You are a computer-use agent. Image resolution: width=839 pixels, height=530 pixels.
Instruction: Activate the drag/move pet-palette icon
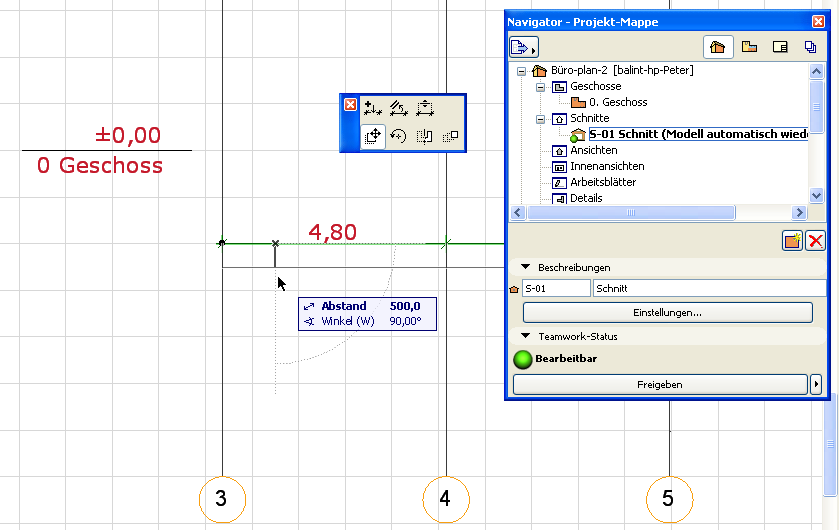(x=372, y=136)
